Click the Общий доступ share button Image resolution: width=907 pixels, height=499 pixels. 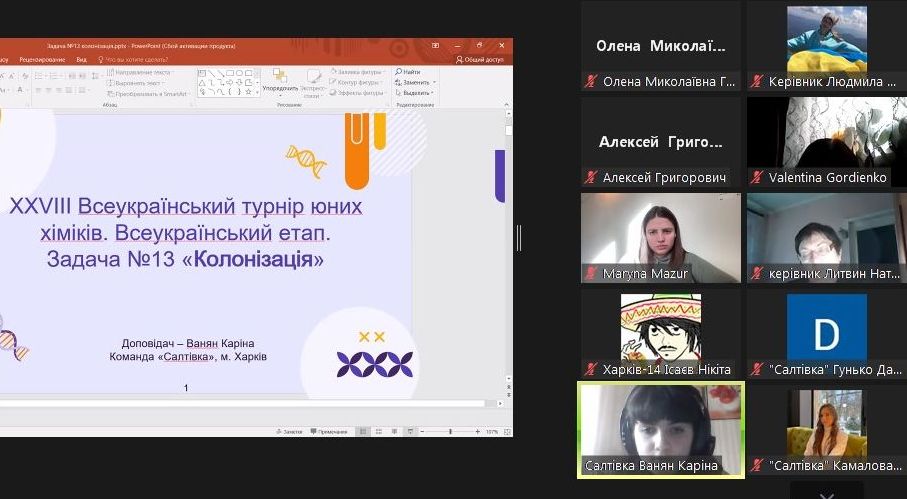480,60
